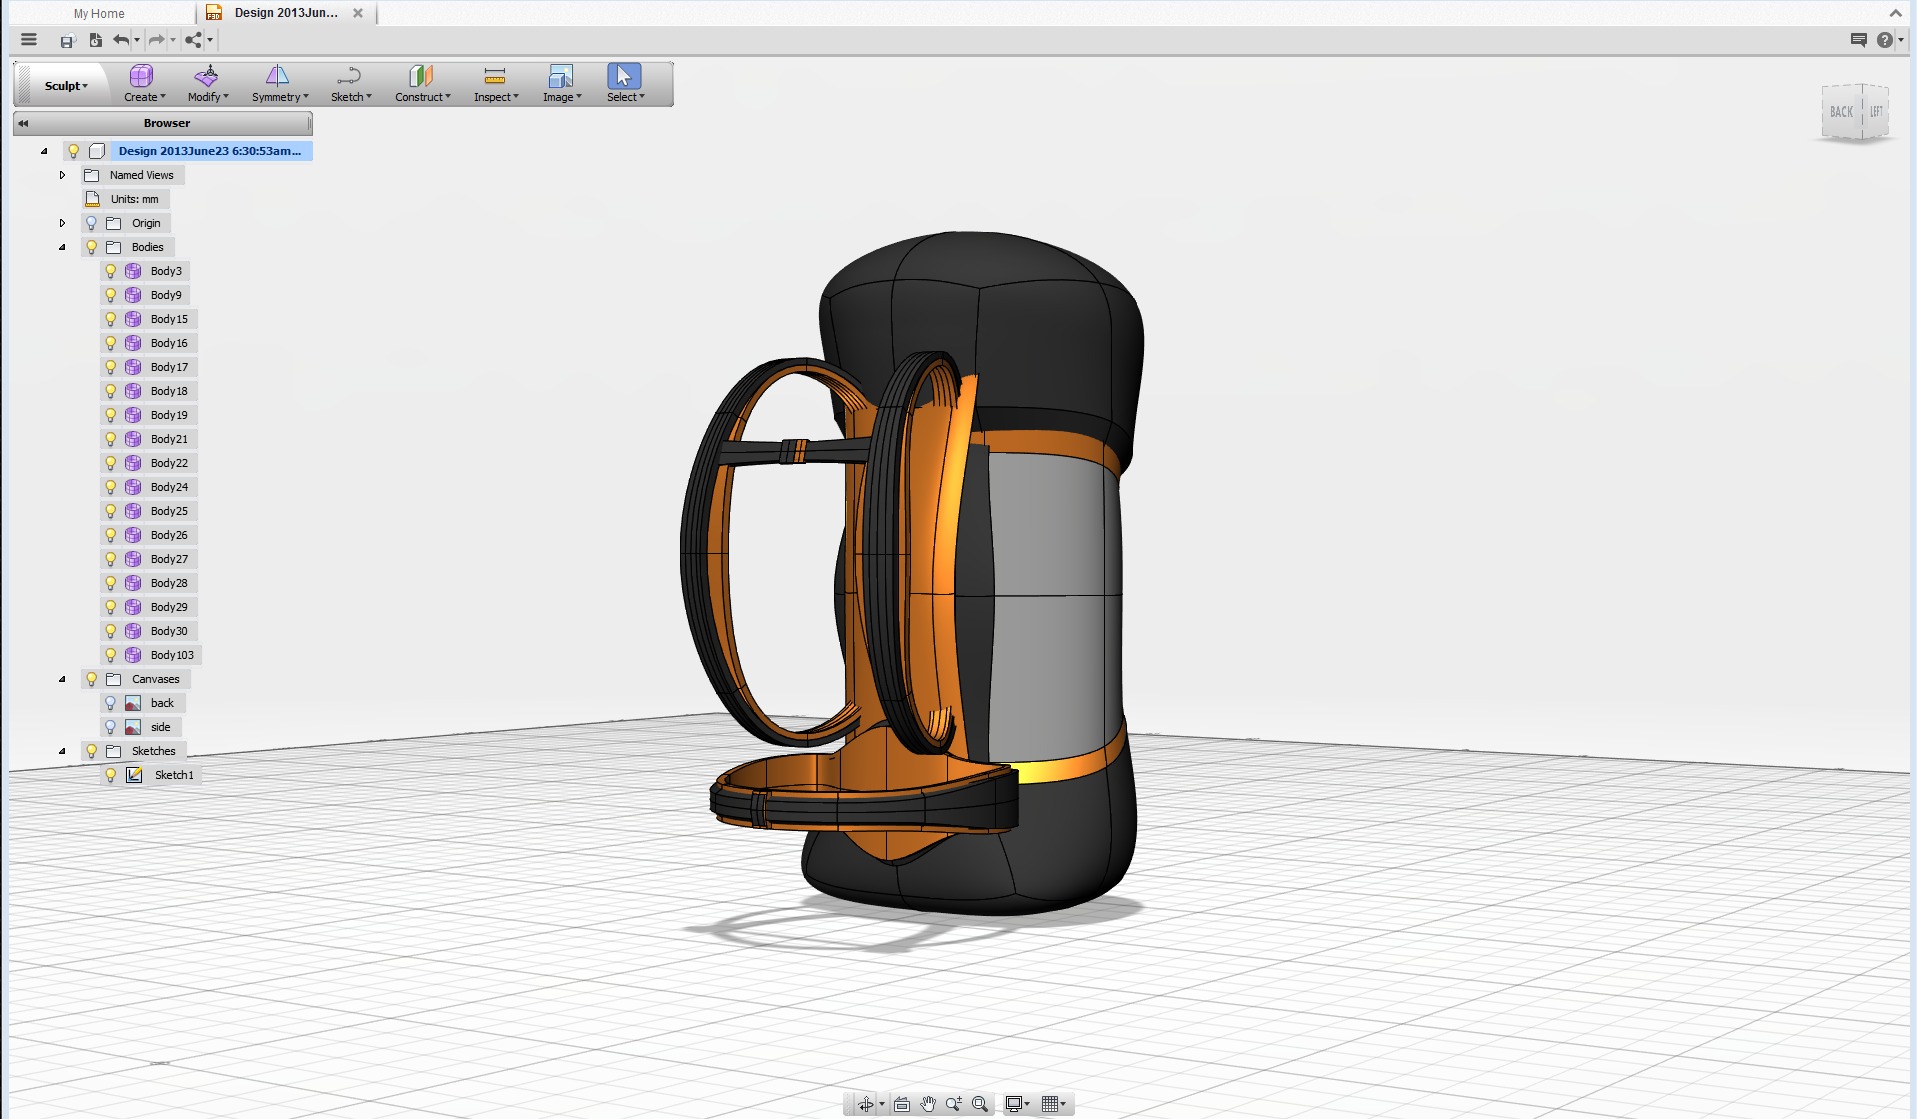This screenshot has height=1119, width=1917.
Task: Click the Image tool icon
Action: click(x=561, y=83)
